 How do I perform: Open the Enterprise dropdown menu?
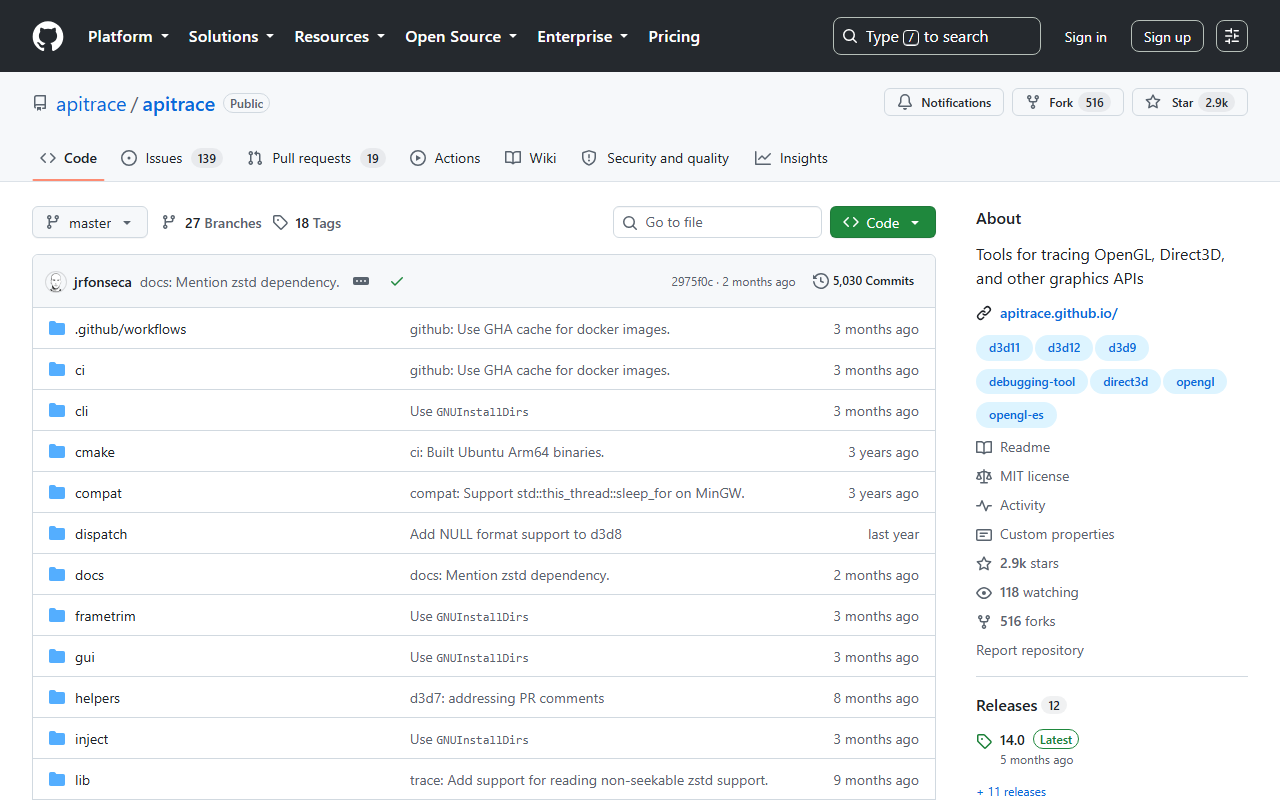(583, 36)
